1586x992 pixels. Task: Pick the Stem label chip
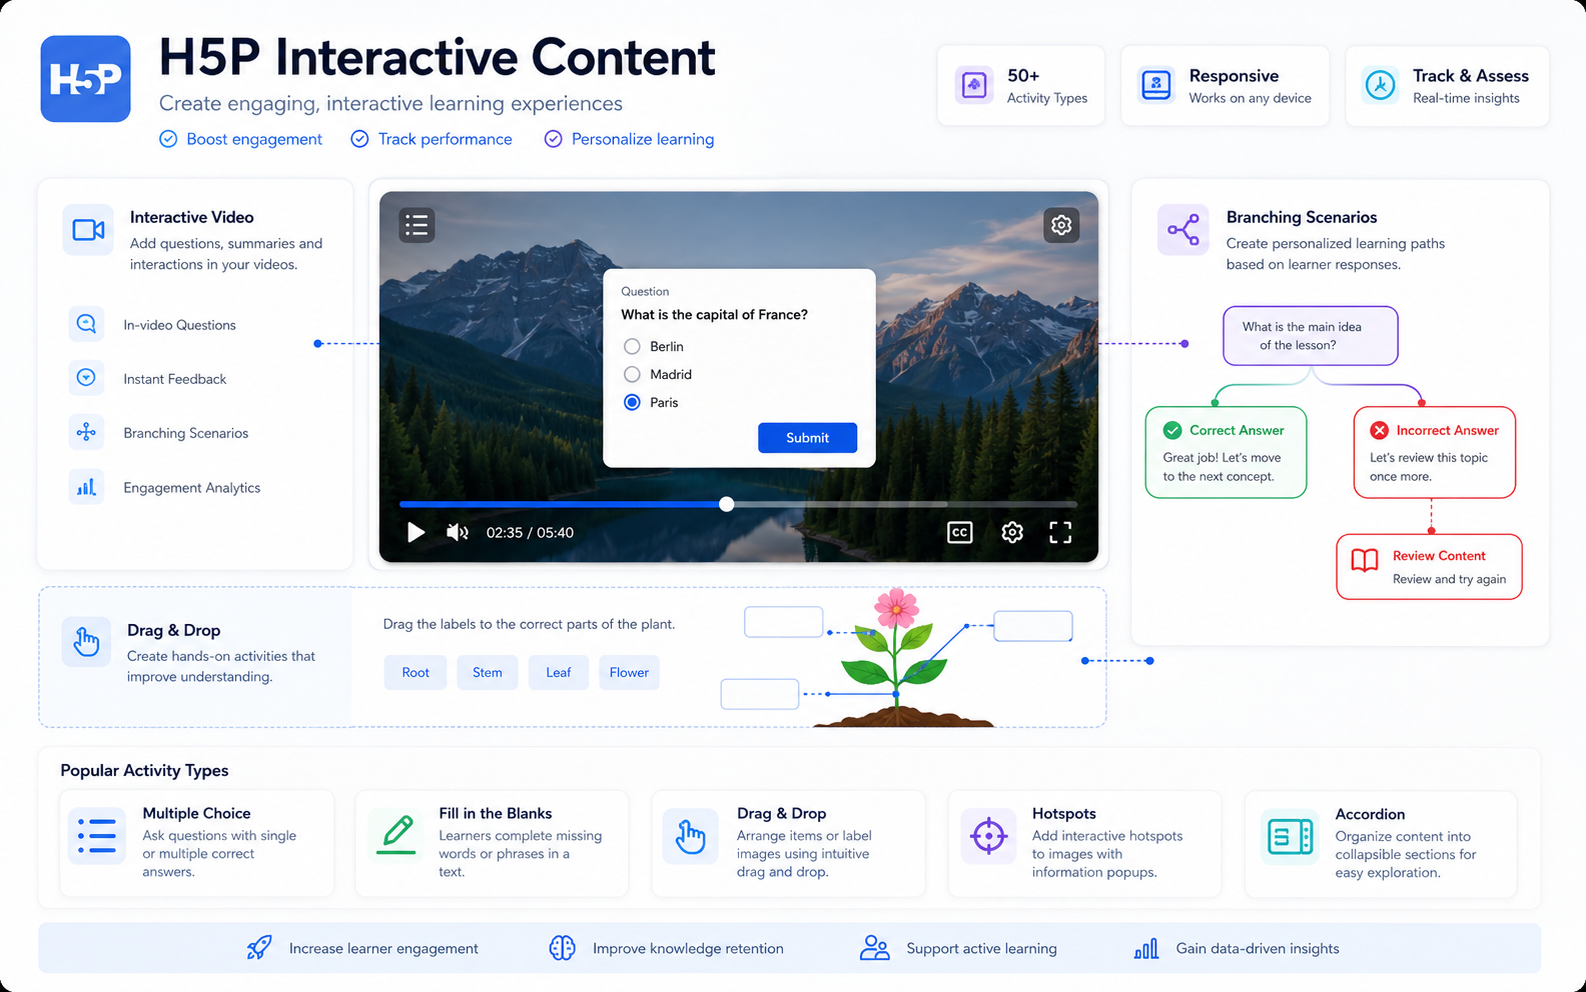tap(487, 672)
